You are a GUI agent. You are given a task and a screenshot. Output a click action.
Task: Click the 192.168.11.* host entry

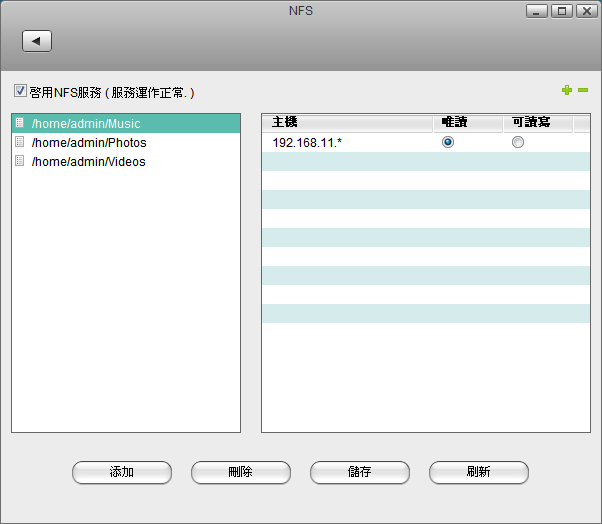pos(307,143)
